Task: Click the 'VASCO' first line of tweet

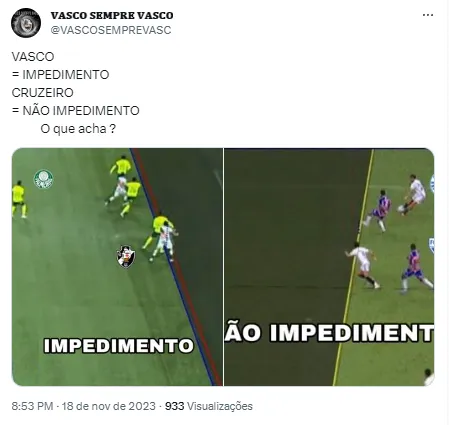Action: 33,57
